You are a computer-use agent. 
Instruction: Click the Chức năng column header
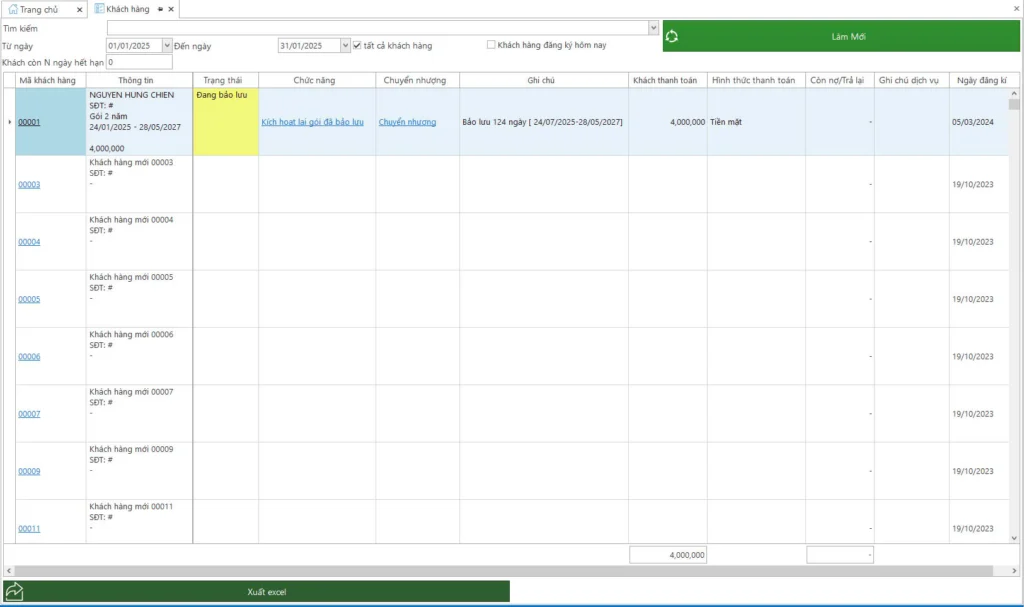point(317,80)
